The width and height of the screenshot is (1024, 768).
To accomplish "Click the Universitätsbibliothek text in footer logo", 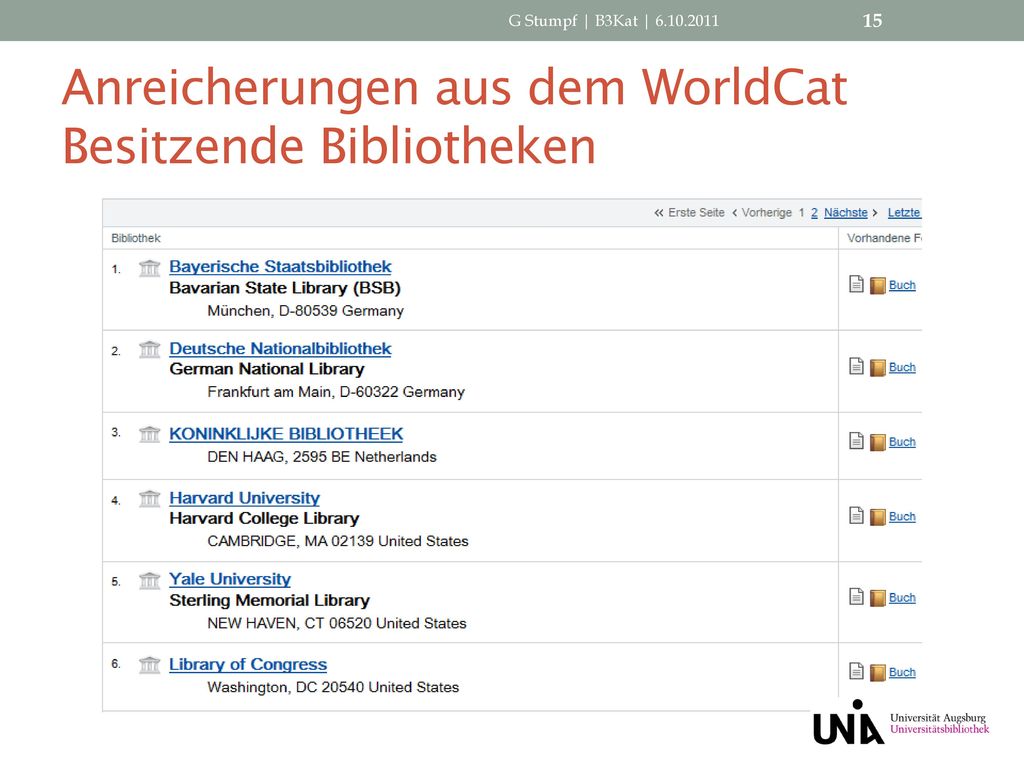I will point(940,729).
